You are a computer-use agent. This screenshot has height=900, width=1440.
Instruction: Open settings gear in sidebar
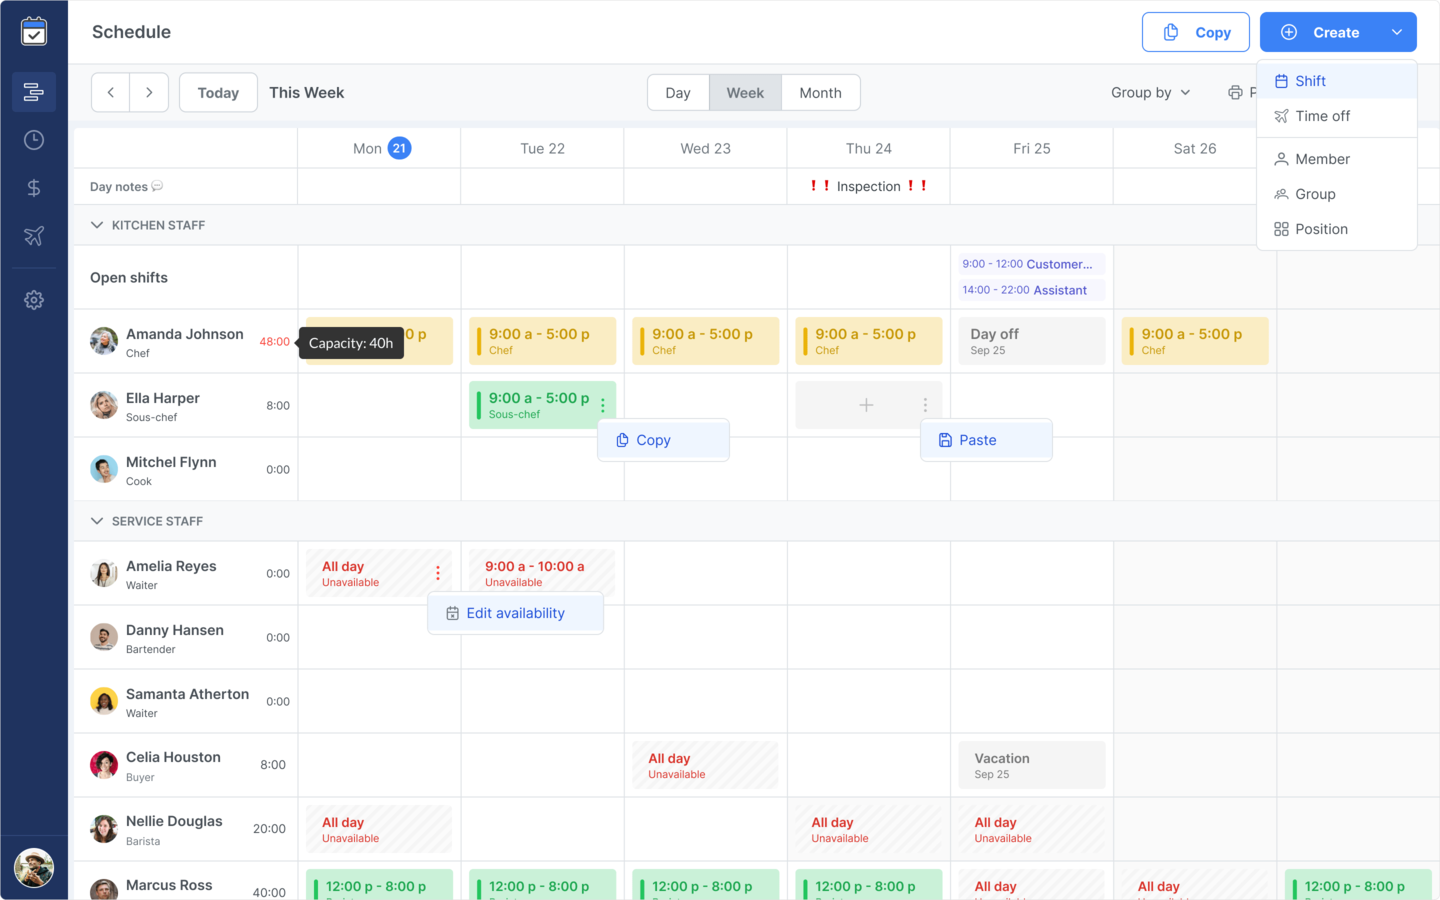click(34, 300)
